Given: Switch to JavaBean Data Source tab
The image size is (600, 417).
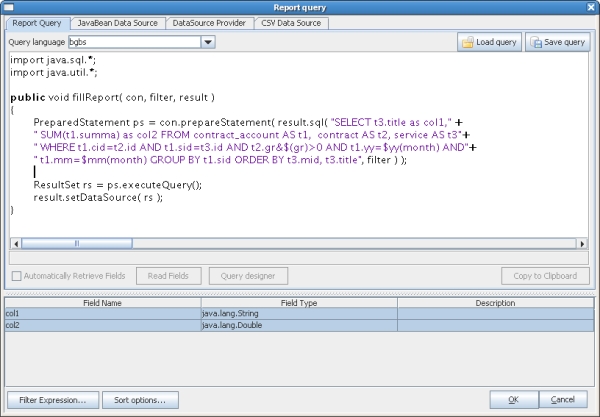Looking at the screenshot, I should [117, 21].
